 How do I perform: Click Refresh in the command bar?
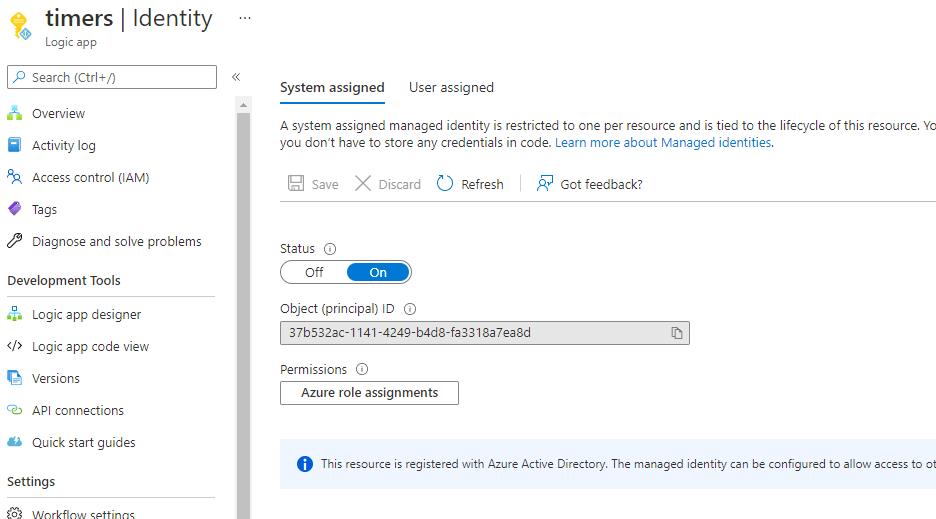471,184
